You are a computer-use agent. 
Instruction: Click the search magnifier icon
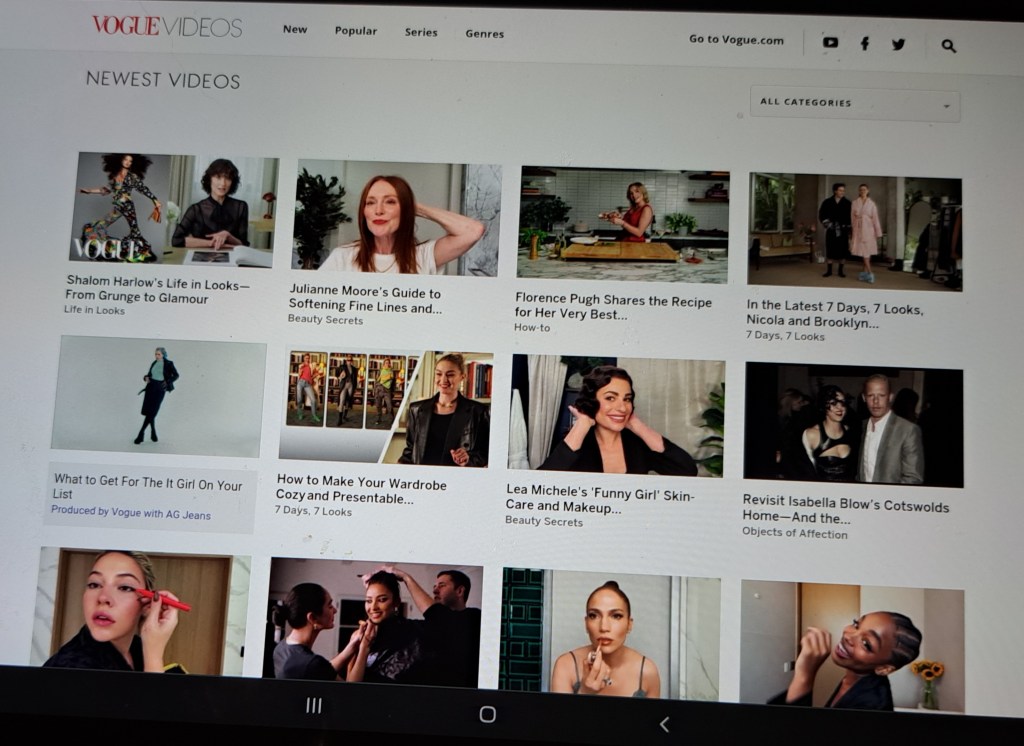point(948,45)
